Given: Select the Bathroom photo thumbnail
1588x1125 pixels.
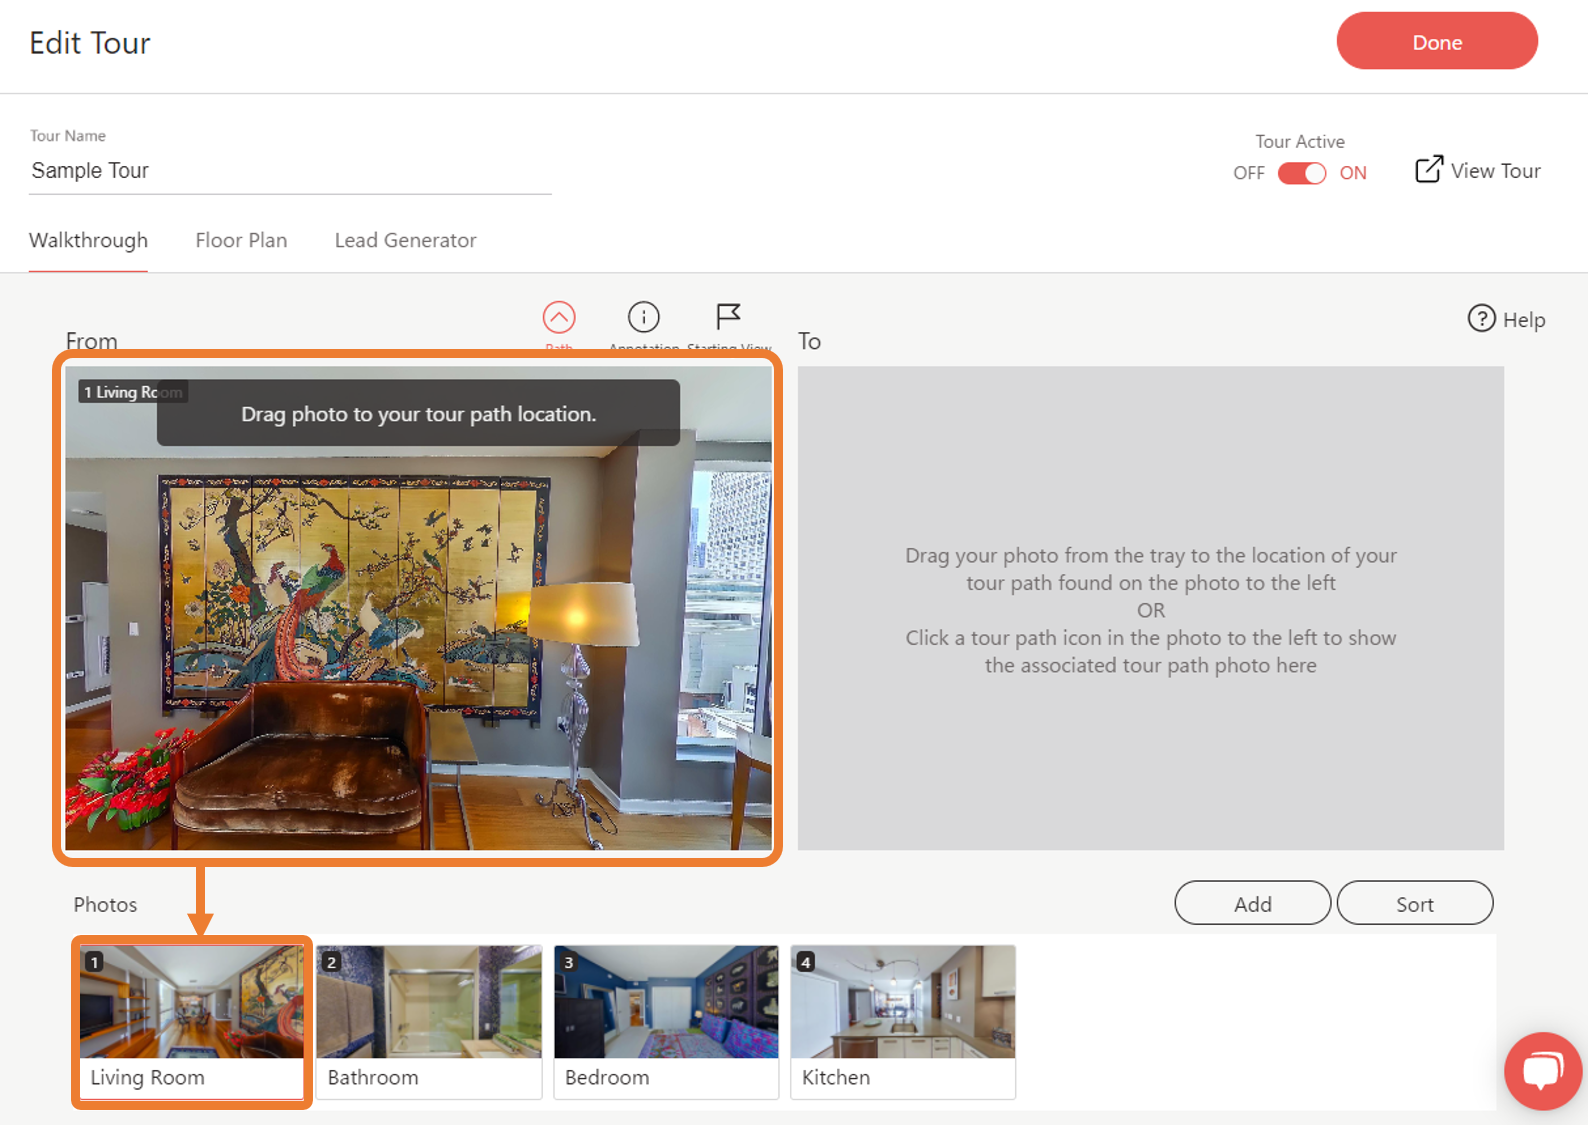Looking at the screenshot, I should click(429, 1003).
